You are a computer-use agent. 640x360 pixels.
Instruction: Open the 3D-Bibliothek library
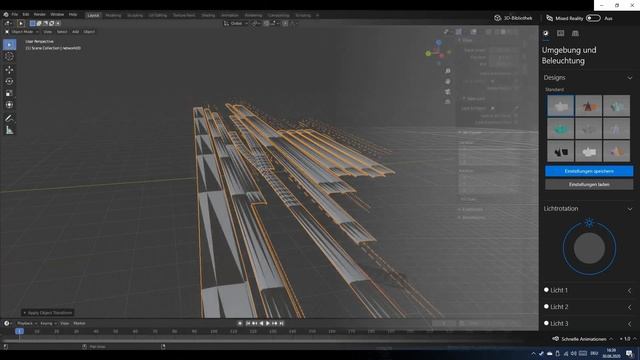513,18
